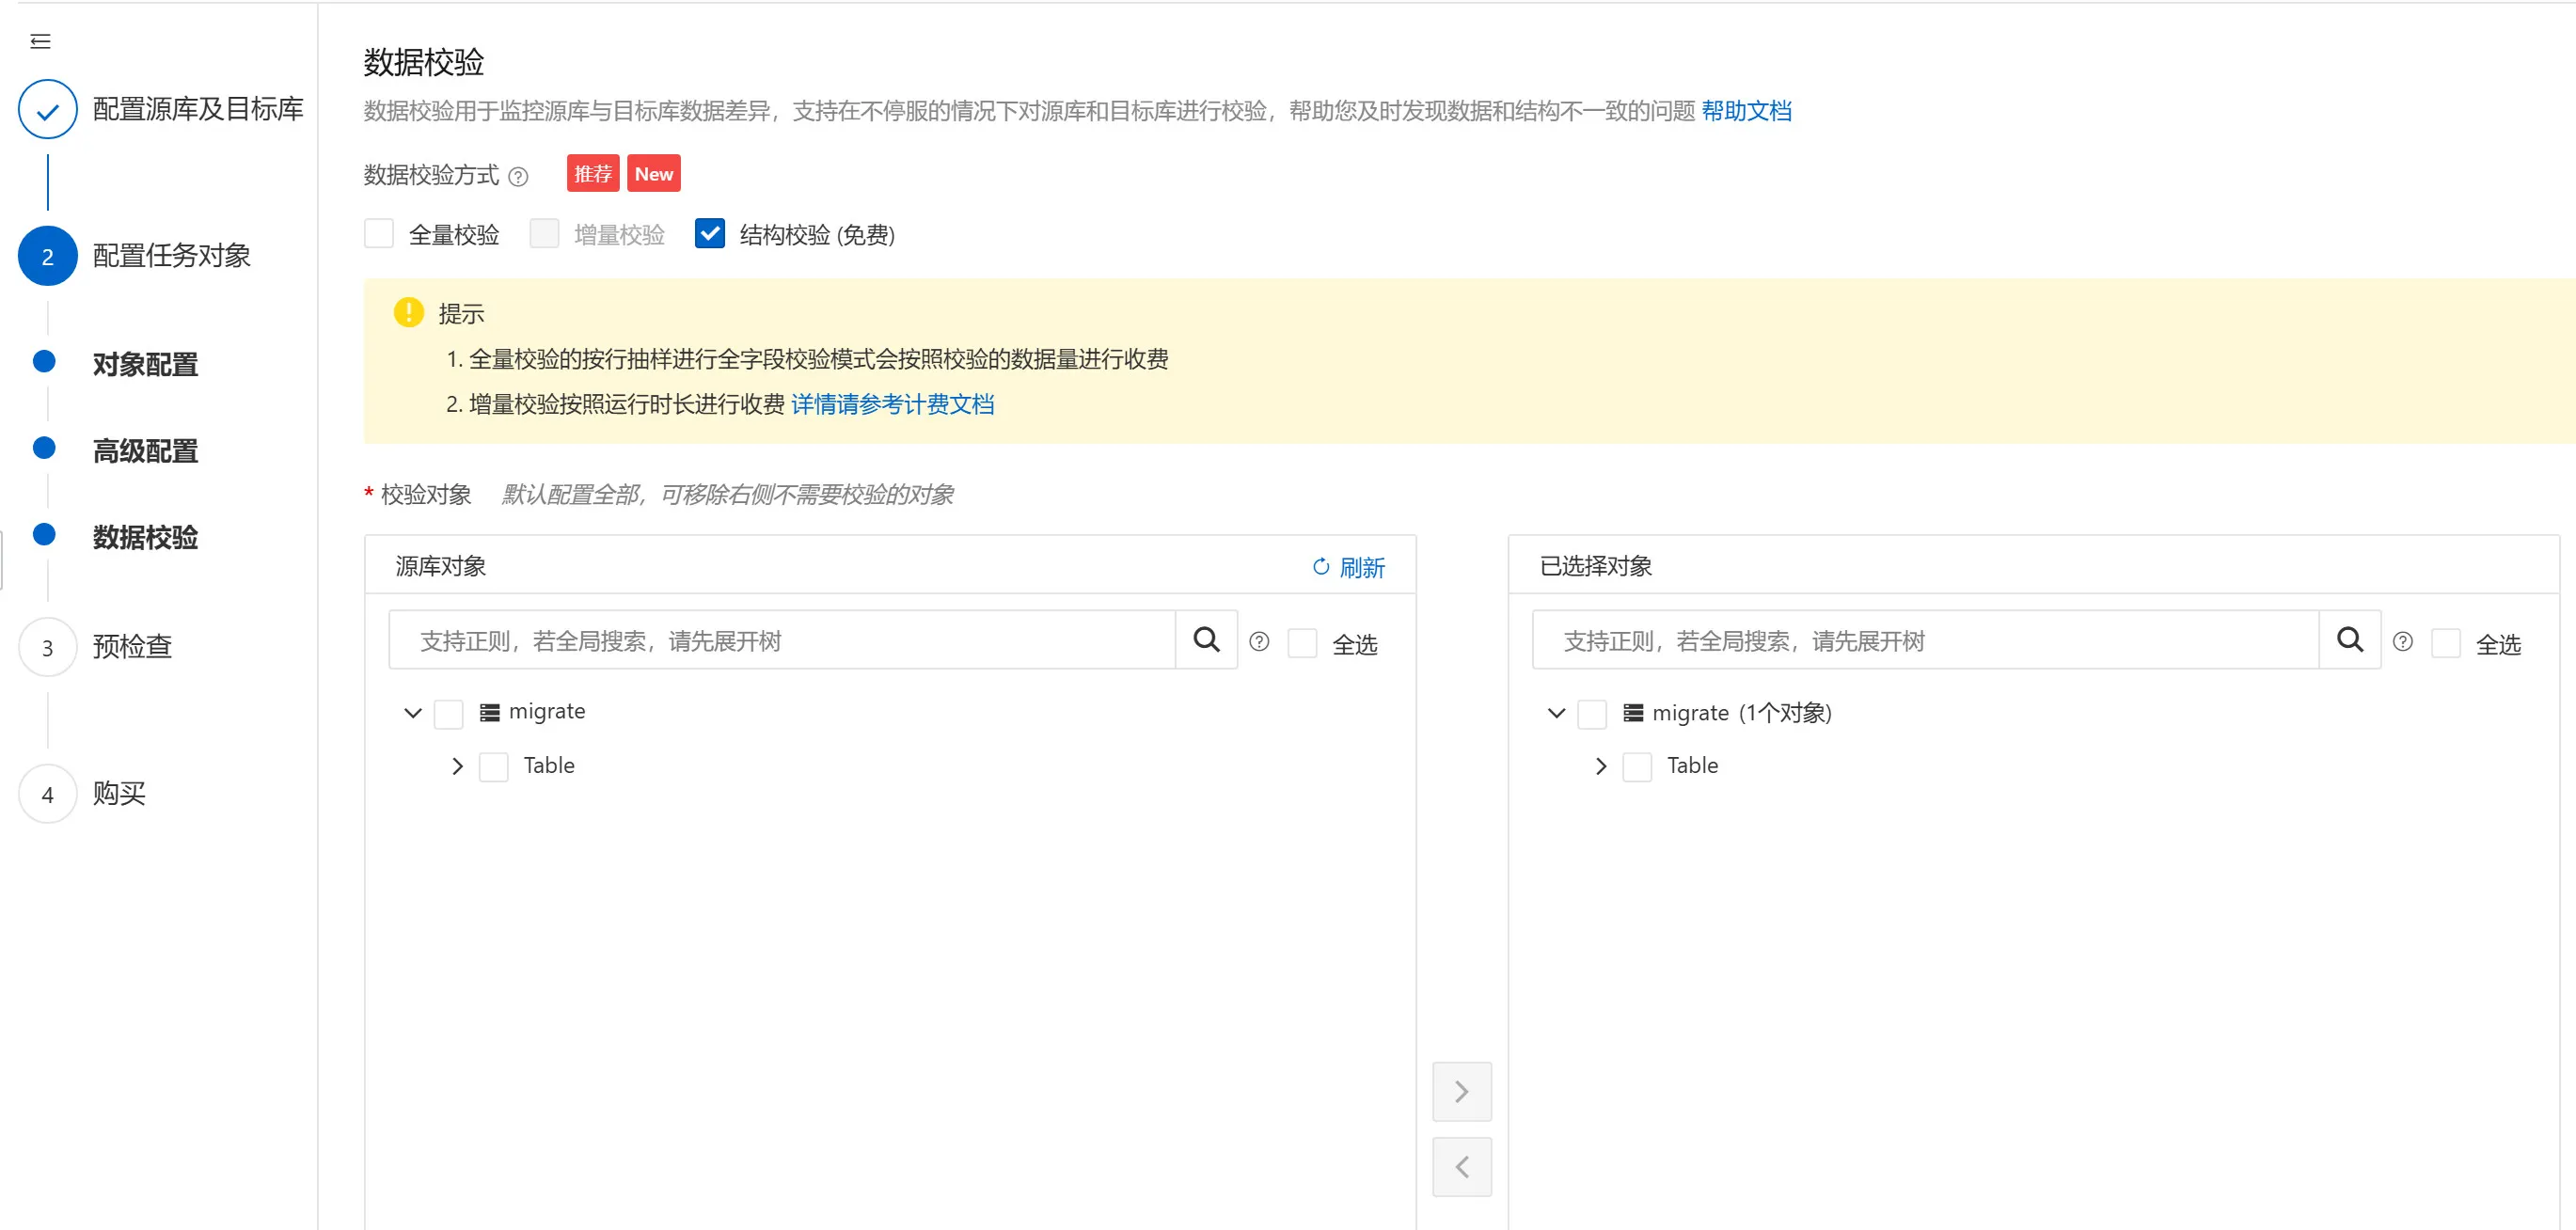The height and width of the screenshot is (1230, 2576).
Task: Collapse the sidebar with the menu icon
Action: point(40,41)
